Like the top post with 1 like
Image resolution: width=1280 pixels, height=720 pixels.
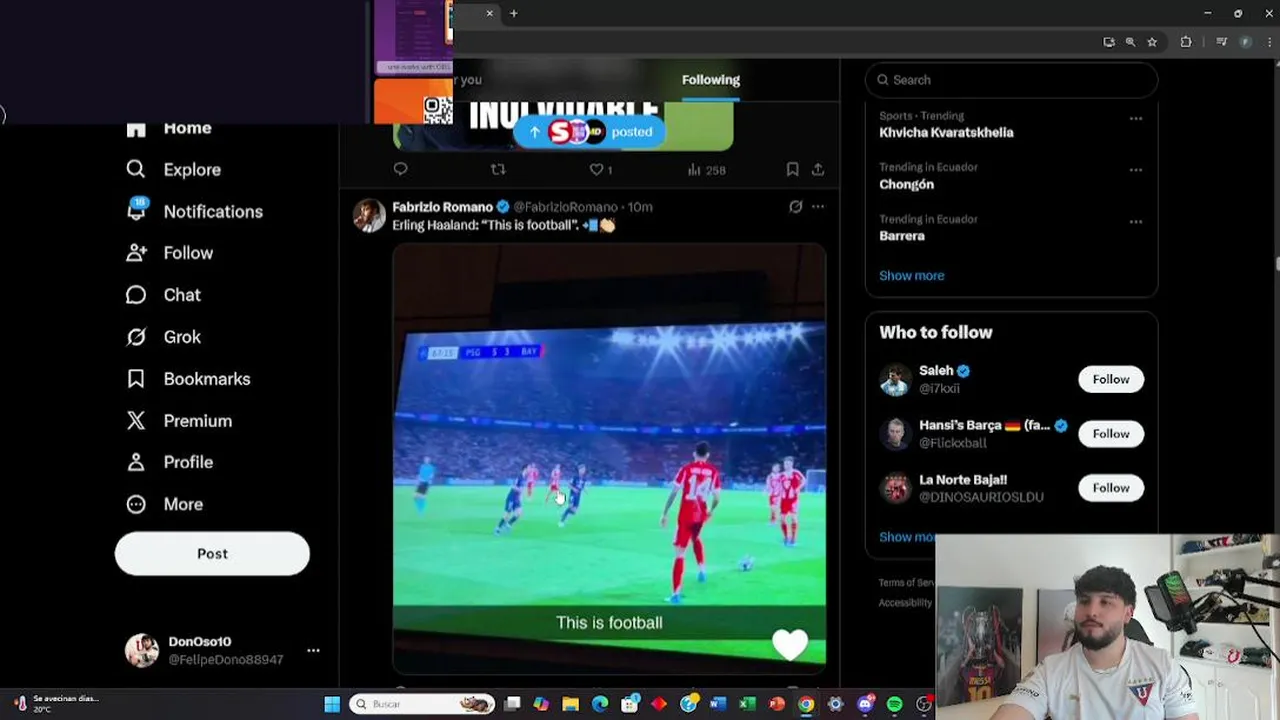point(600,170)
